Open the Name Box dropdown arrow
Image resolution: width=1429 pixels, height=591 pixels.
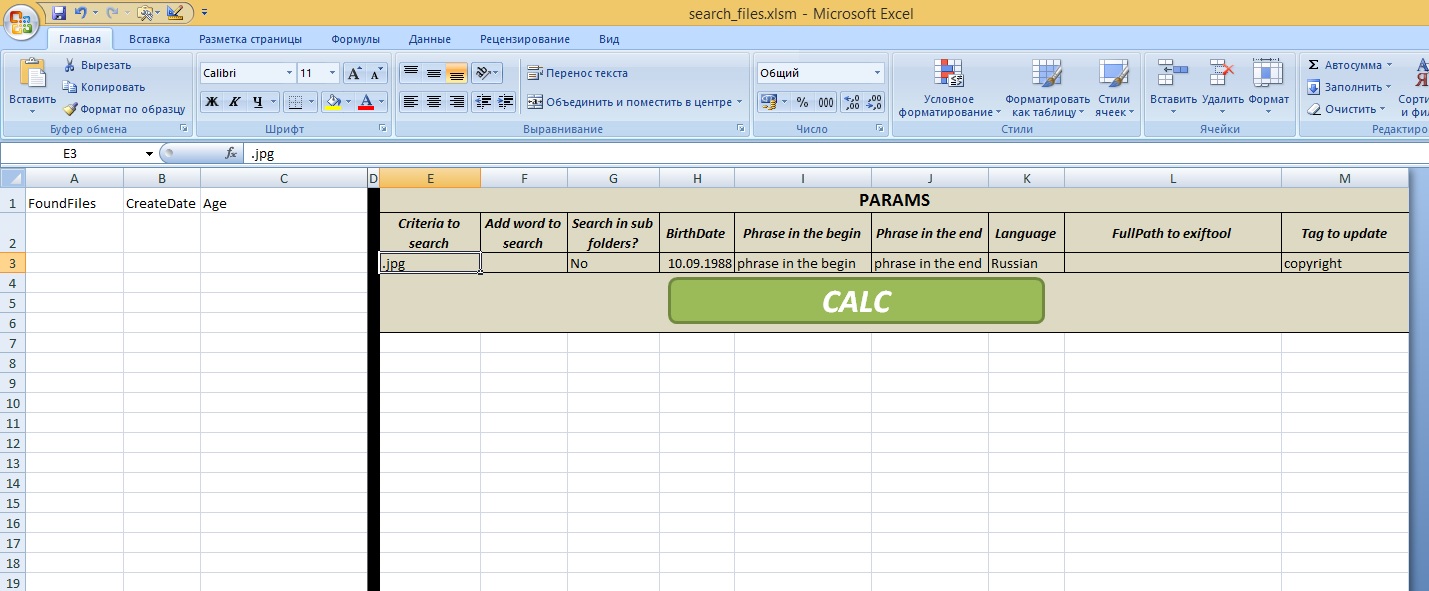click(149, 154)
